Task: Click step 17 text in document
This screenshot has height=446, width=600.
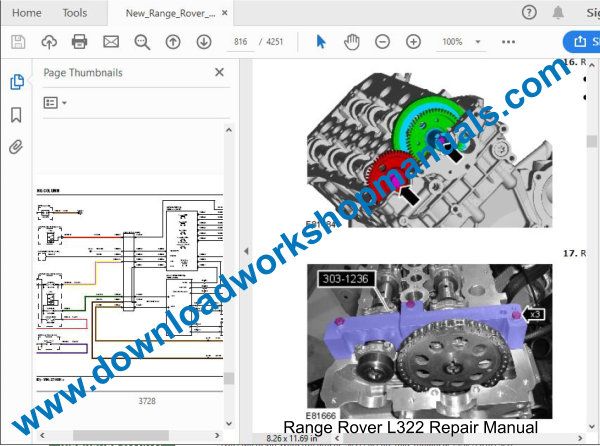Action: click(x=574, y=253)
